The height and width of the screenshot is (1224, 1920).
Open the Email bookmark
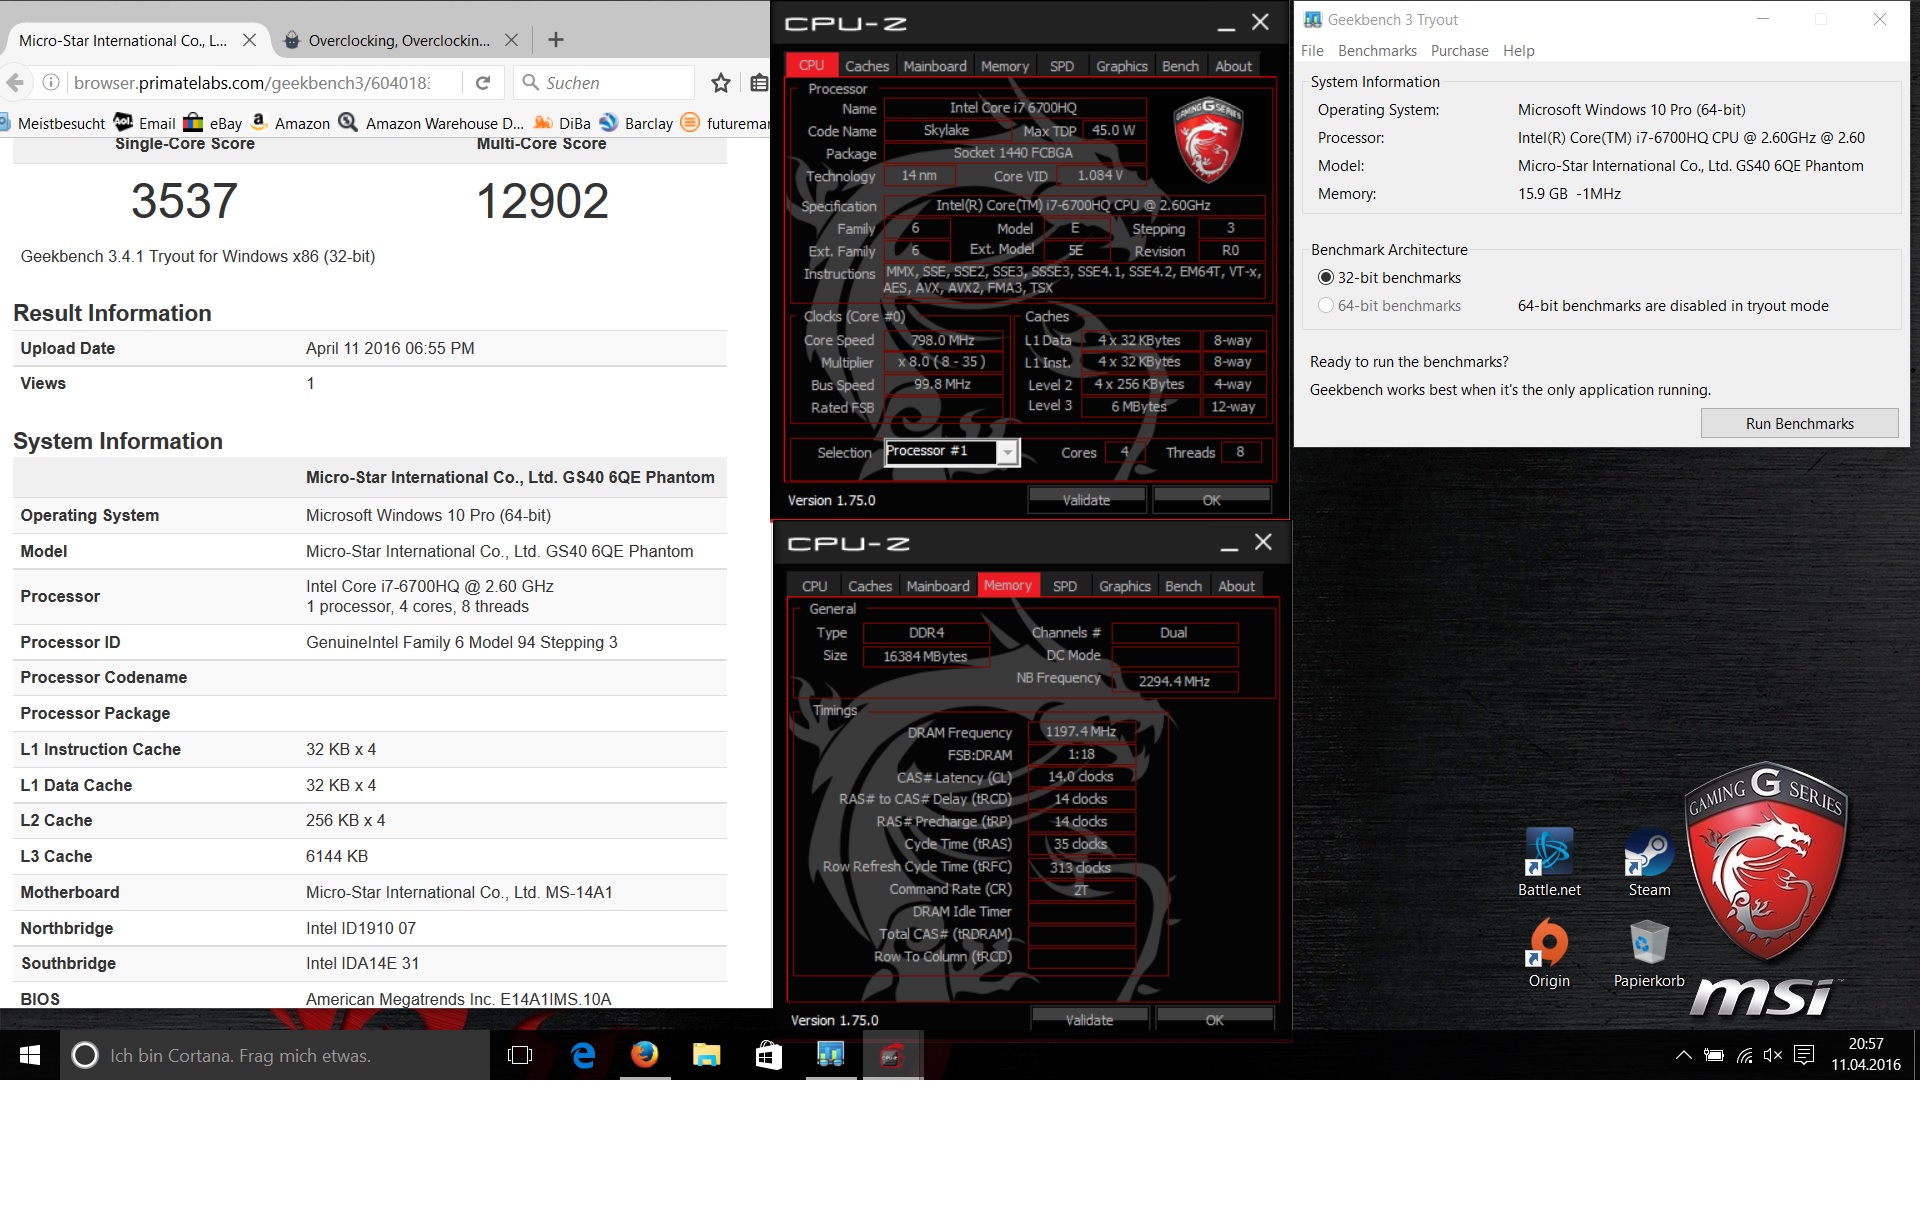click(145, 123)
